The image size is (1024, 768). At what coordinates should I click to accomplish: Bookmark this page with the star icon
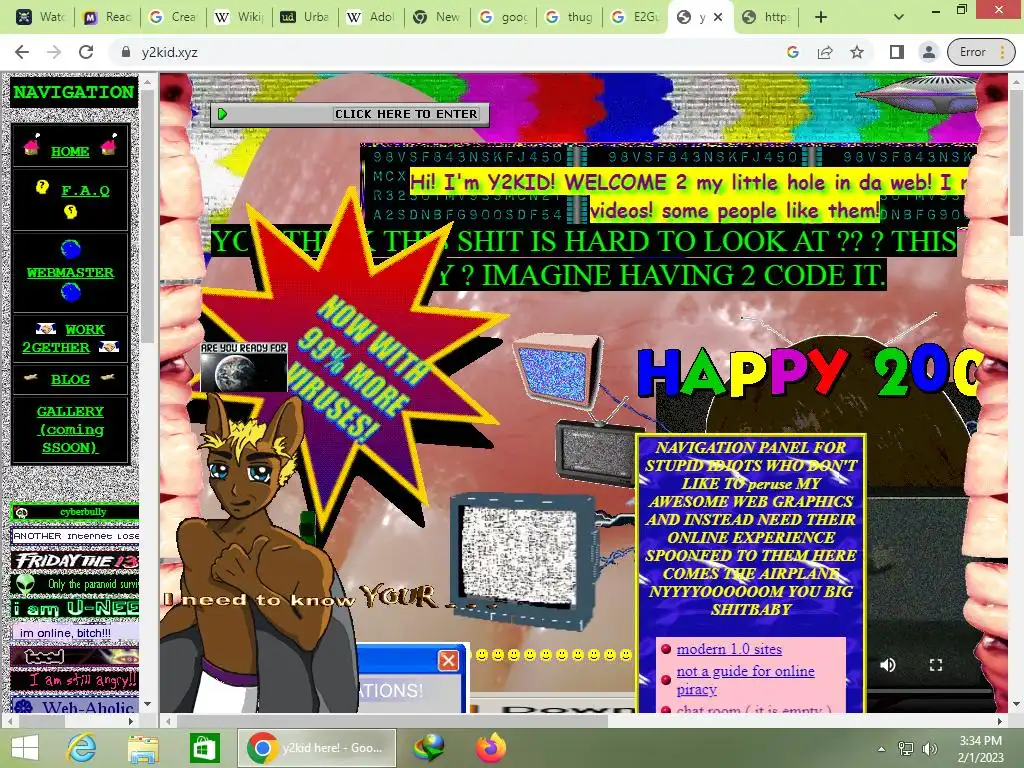click(857, 52)
